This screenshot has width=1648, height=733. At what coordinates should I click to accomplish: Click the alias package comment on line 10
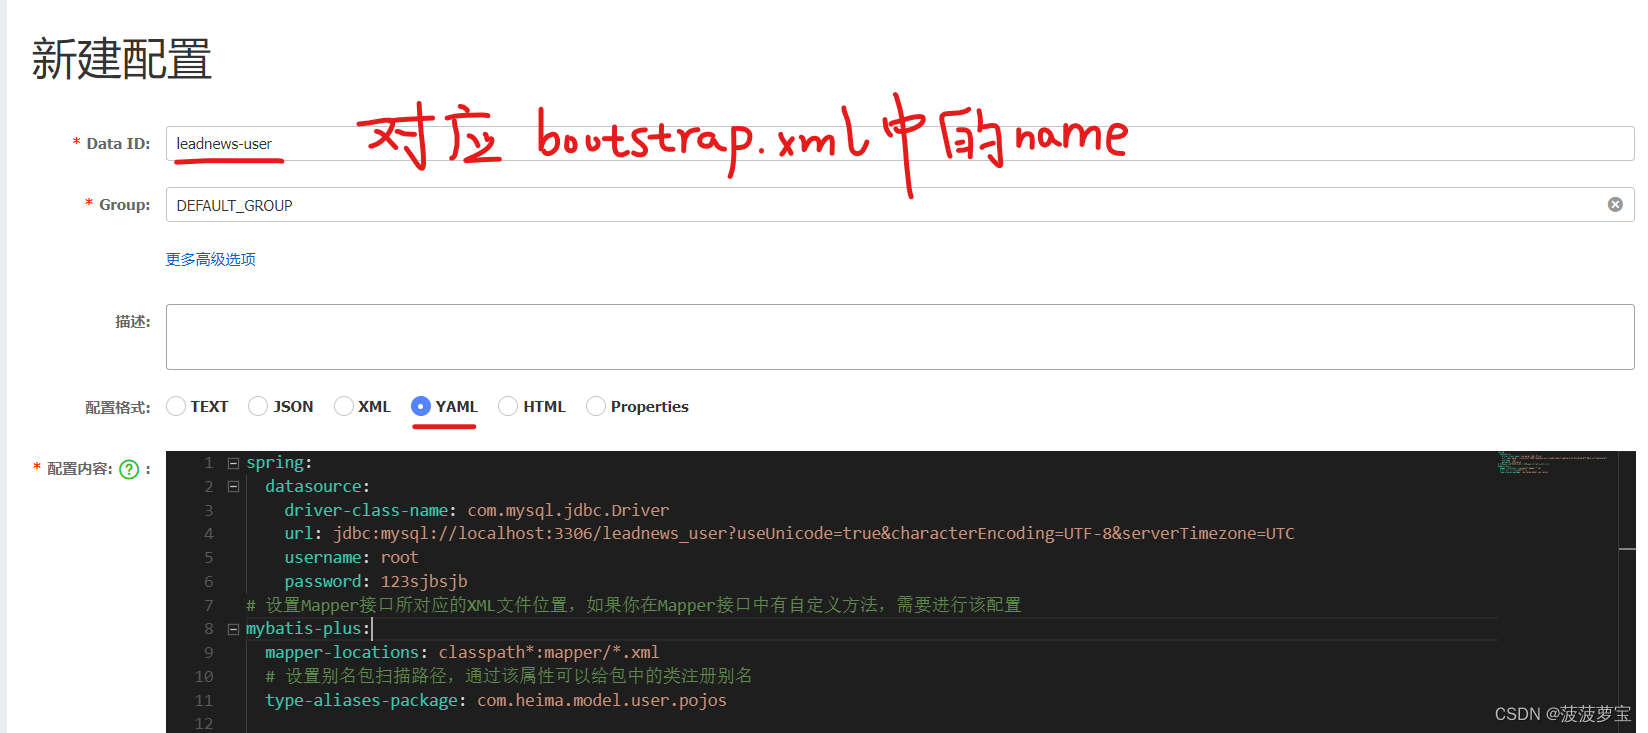tap(509, 676)
